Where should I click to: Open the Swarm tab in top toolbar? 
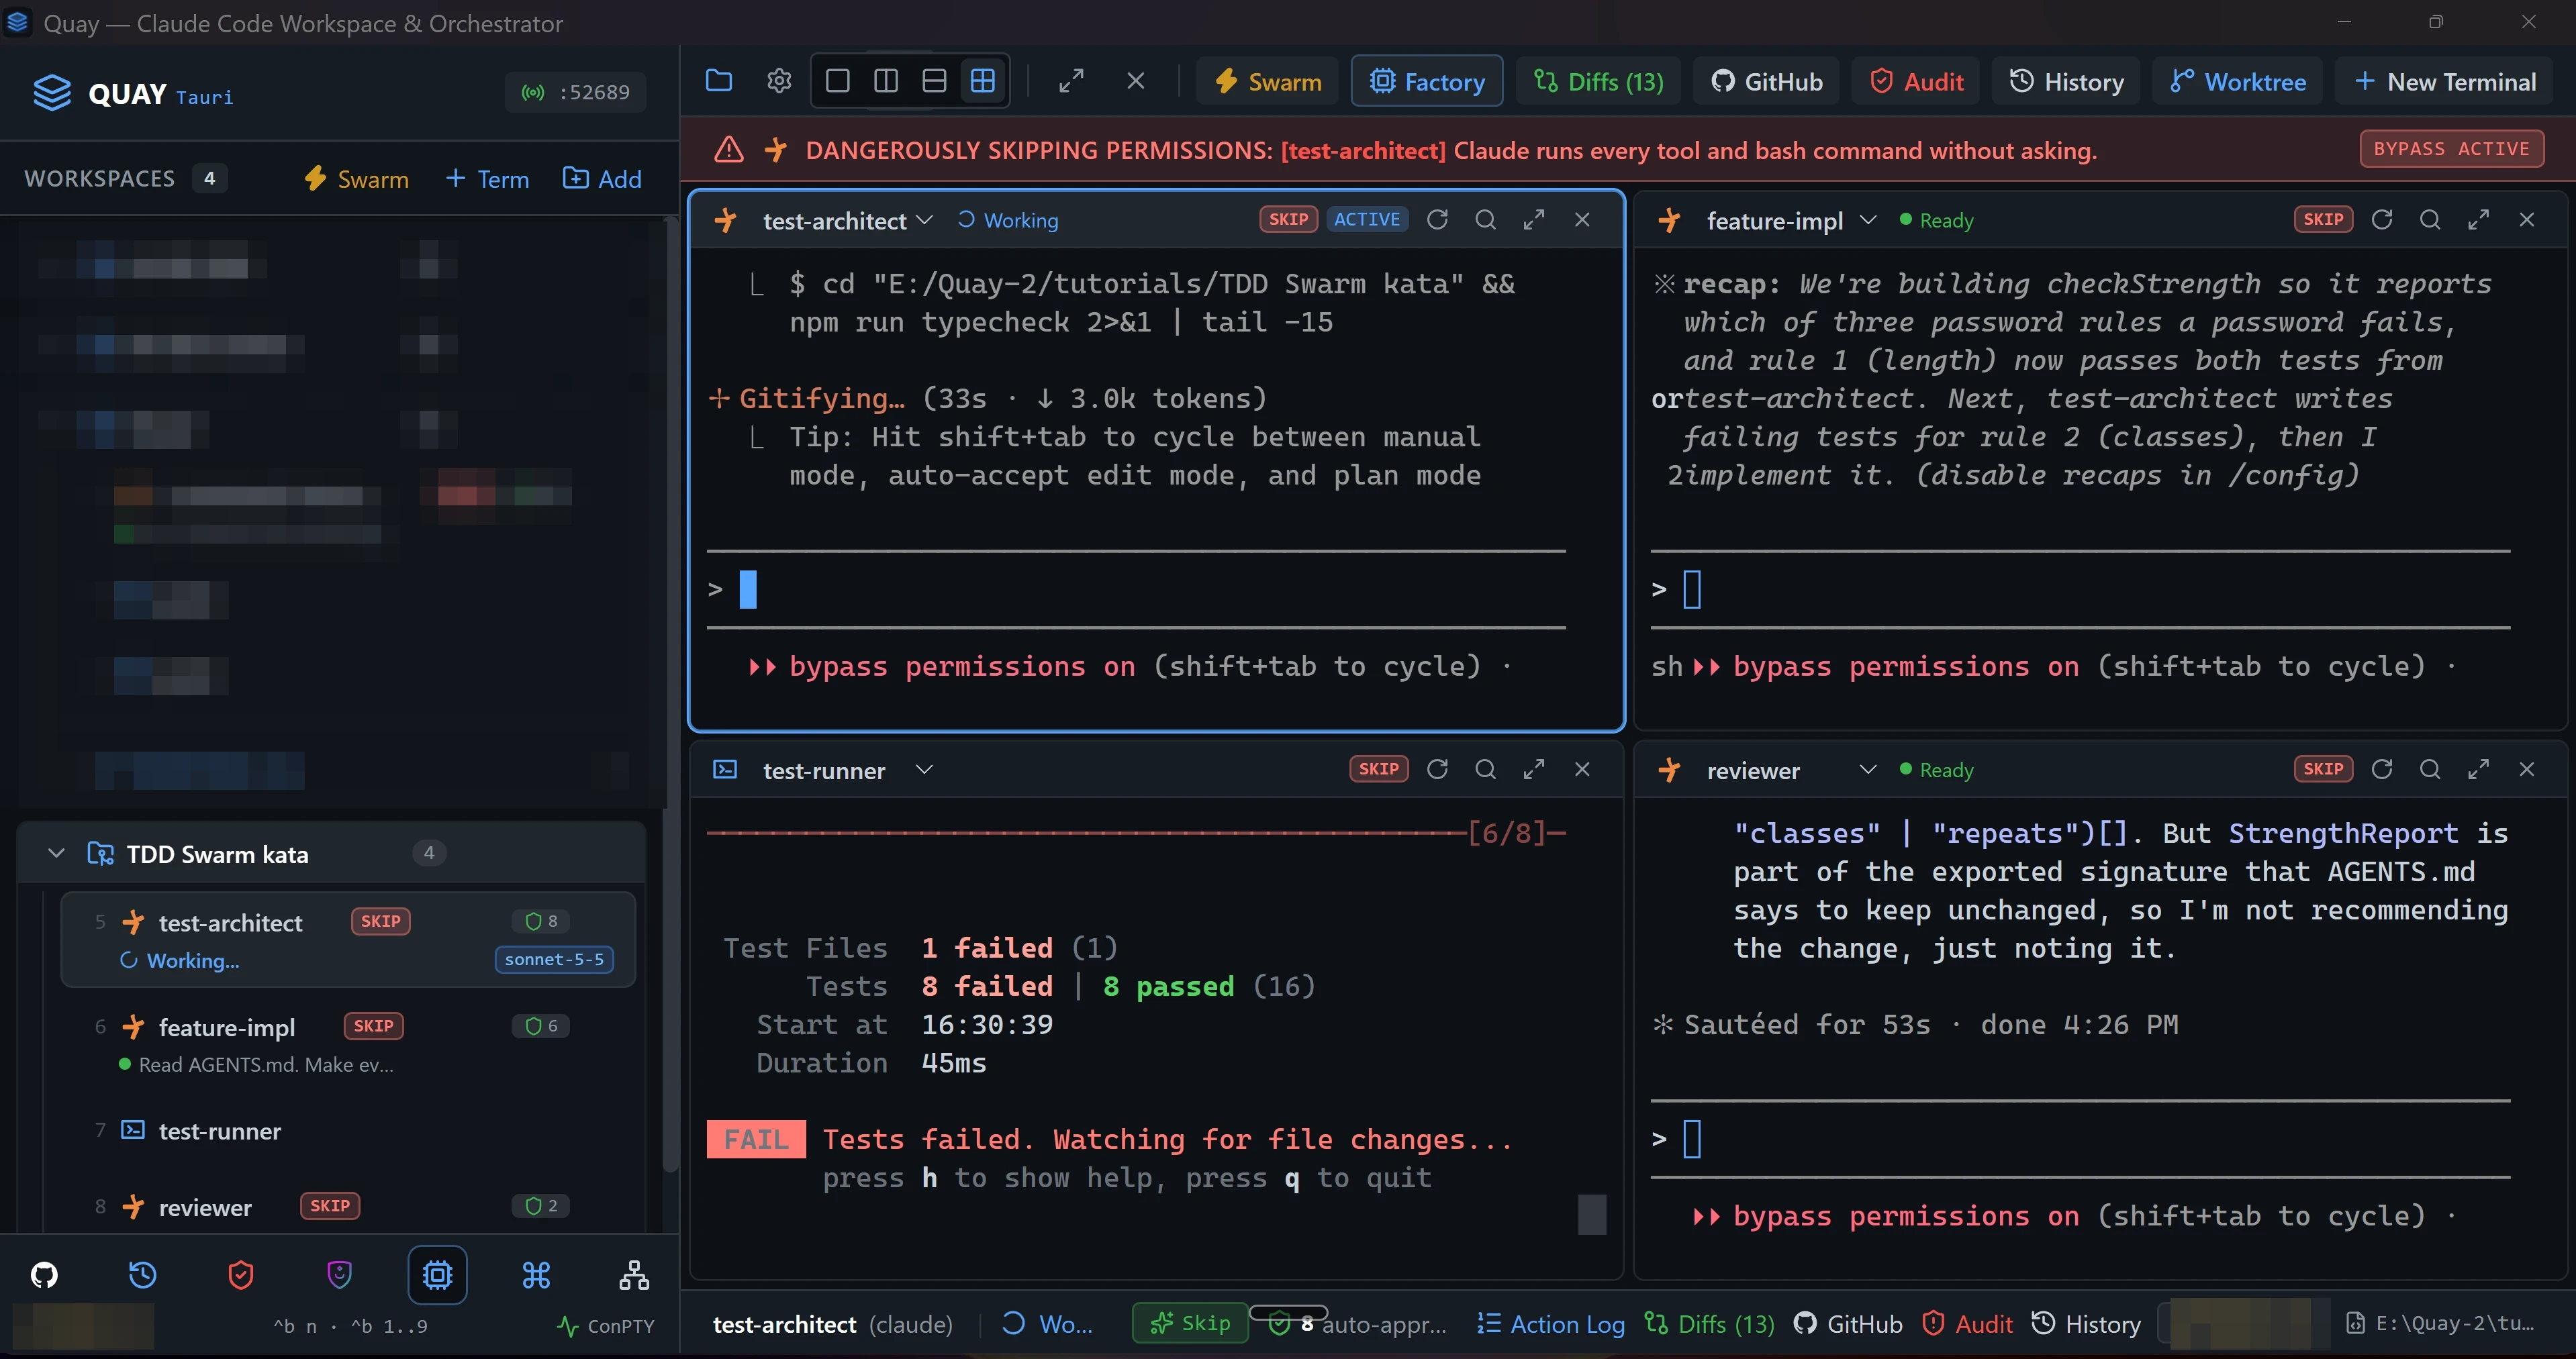pos(1268,81)
